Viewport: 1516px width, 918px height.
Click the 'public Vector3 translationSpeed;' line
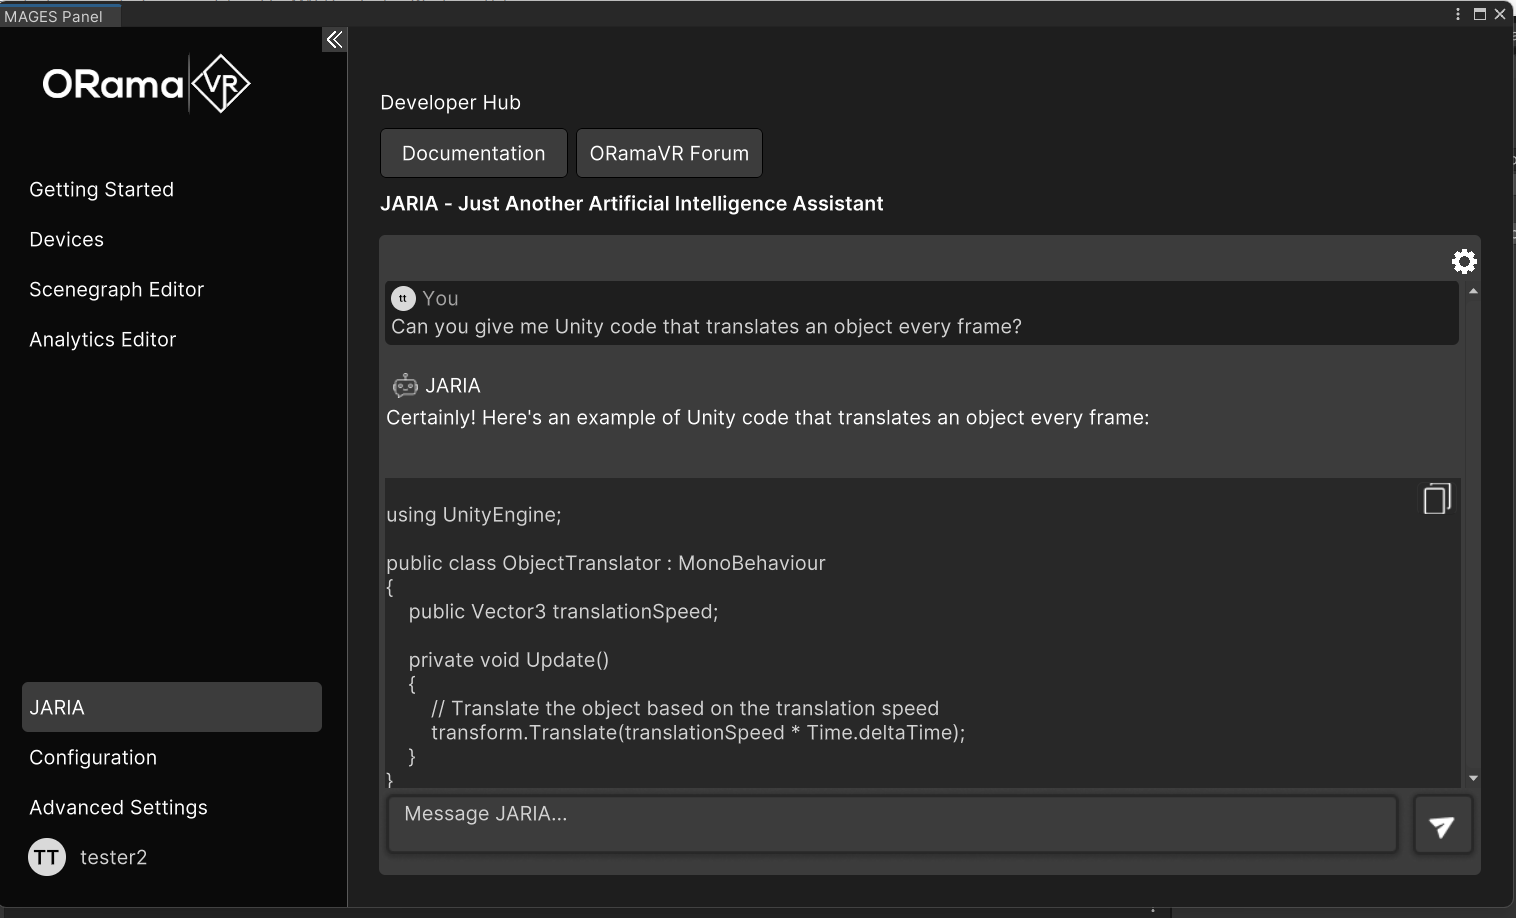pos(564,612)
